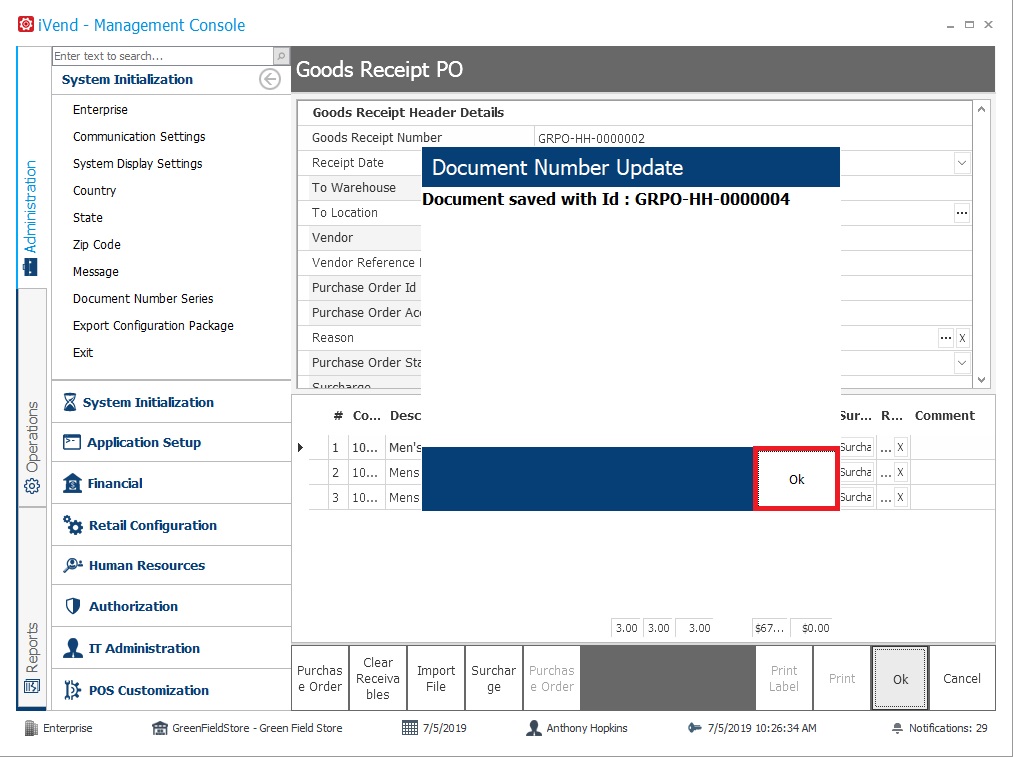1013x757 pixels.
Task: Click the System Initialization hourglass icon
Action: click(x=70, y=402)
